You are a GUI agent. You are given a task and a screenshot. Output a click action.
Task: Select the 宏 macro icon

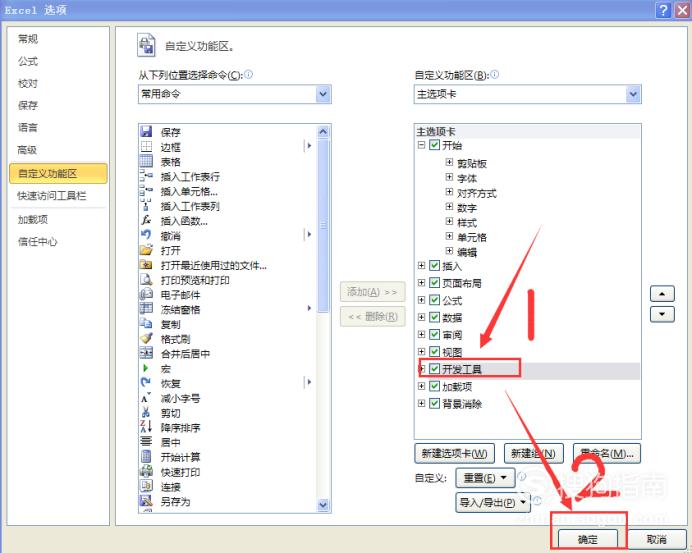146,368
